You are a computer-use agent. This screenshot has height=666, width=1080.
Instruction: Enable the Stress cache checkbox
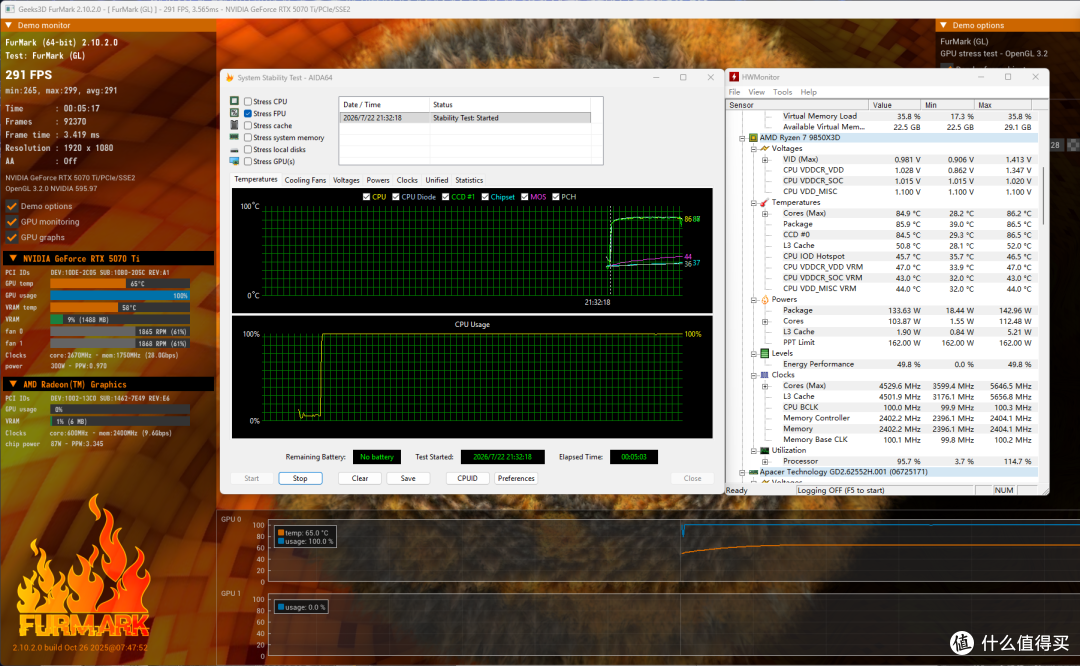pos(248,125)
